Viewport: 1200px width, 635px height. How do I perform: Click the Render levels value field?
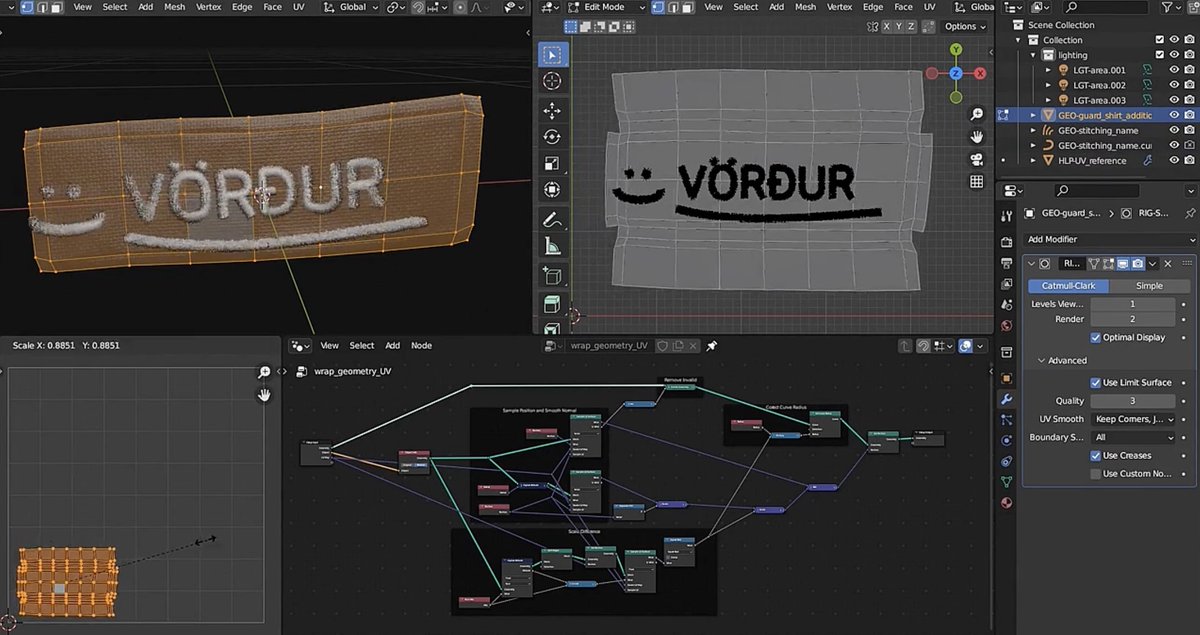point(1133,319)
